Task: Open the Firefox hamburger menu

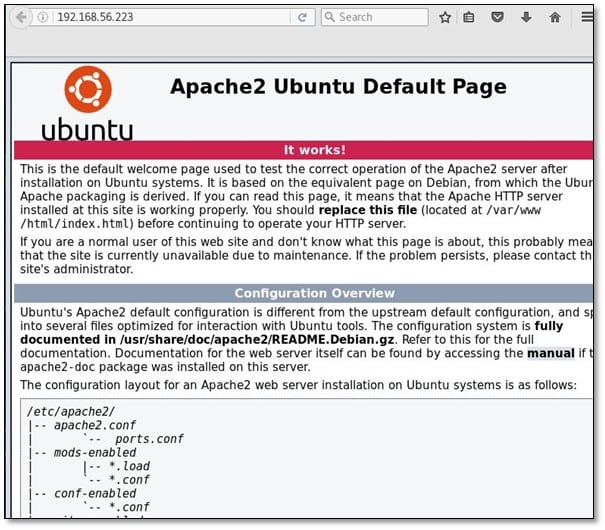Action: coord(588,17)
